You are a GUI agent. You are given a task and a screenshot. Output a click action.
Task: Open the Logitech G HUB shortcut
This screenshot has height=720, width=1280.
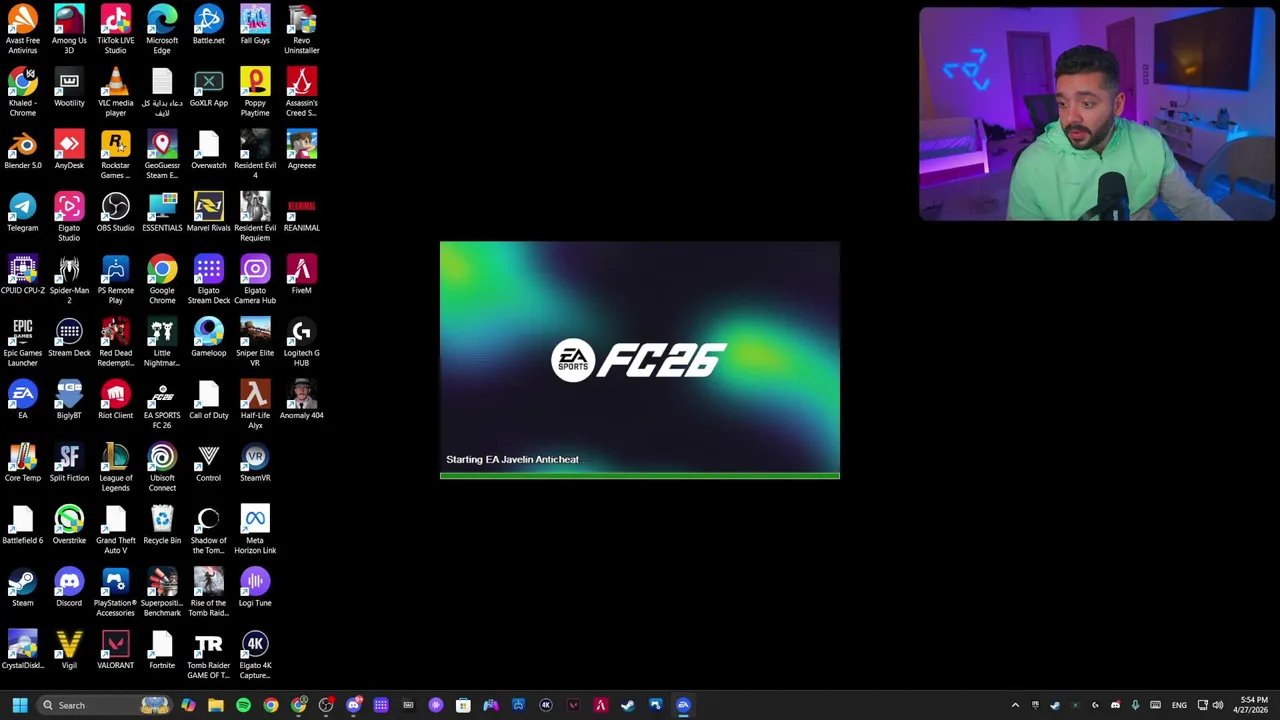(301, 342)
